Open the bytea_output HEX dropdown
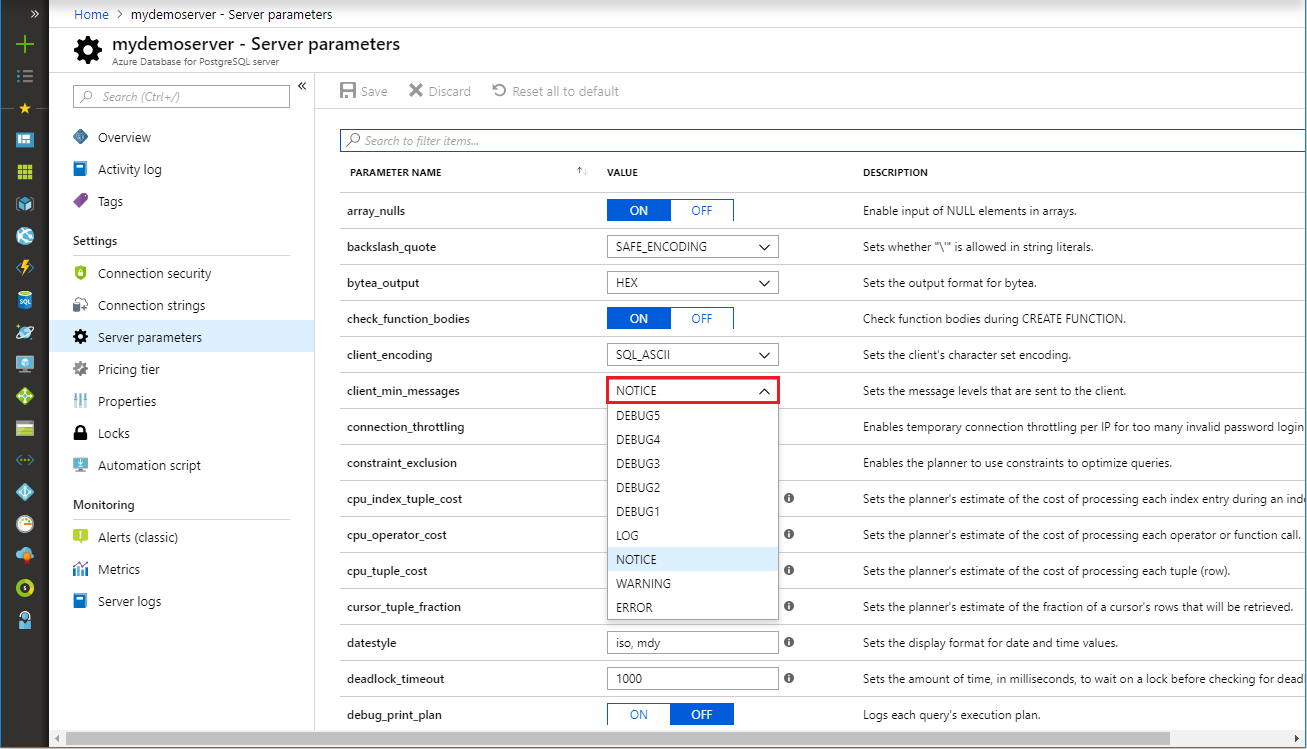Viewport: 1307px width, 749px height. point(693,282)
